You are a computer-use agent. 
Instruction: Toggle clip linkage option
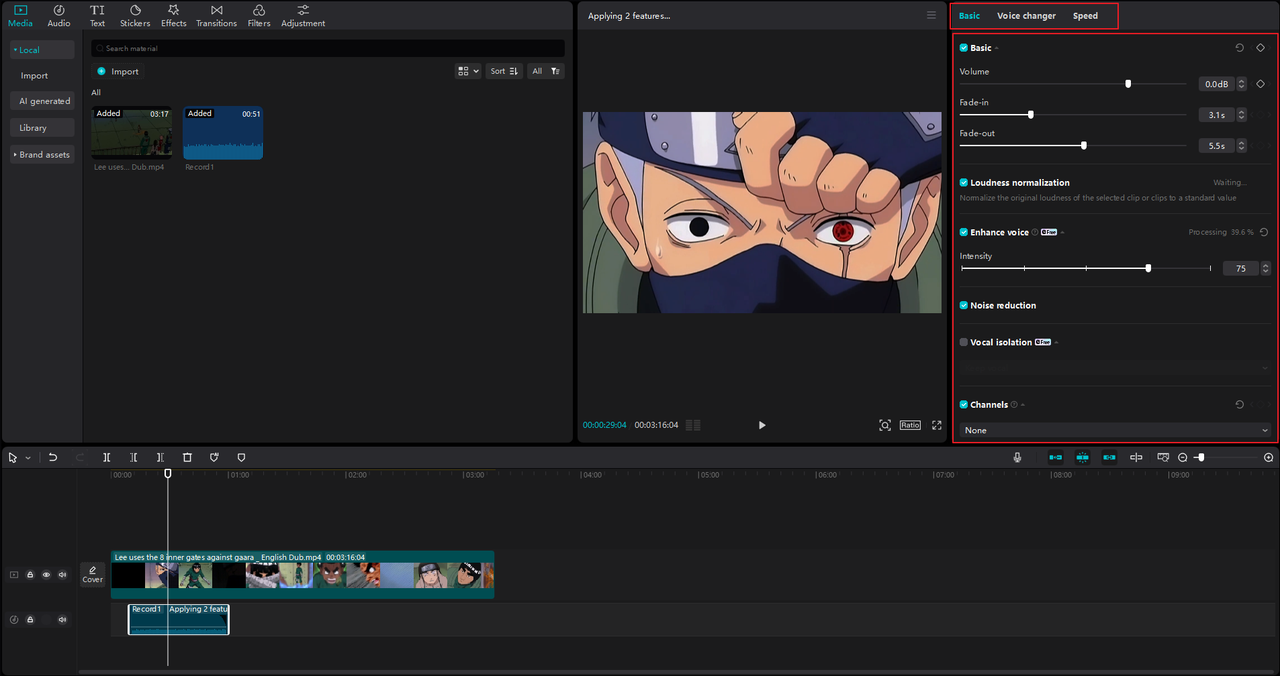click(x=1109, y=457)
